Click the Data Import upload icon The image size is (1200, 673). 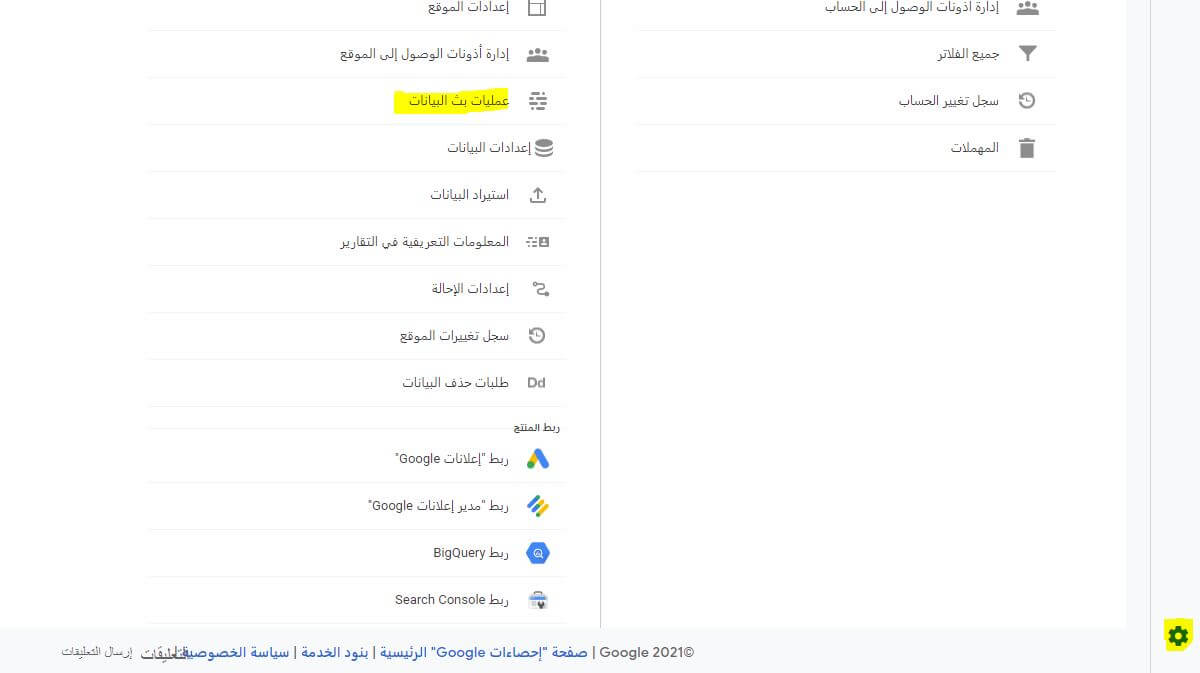538,195
